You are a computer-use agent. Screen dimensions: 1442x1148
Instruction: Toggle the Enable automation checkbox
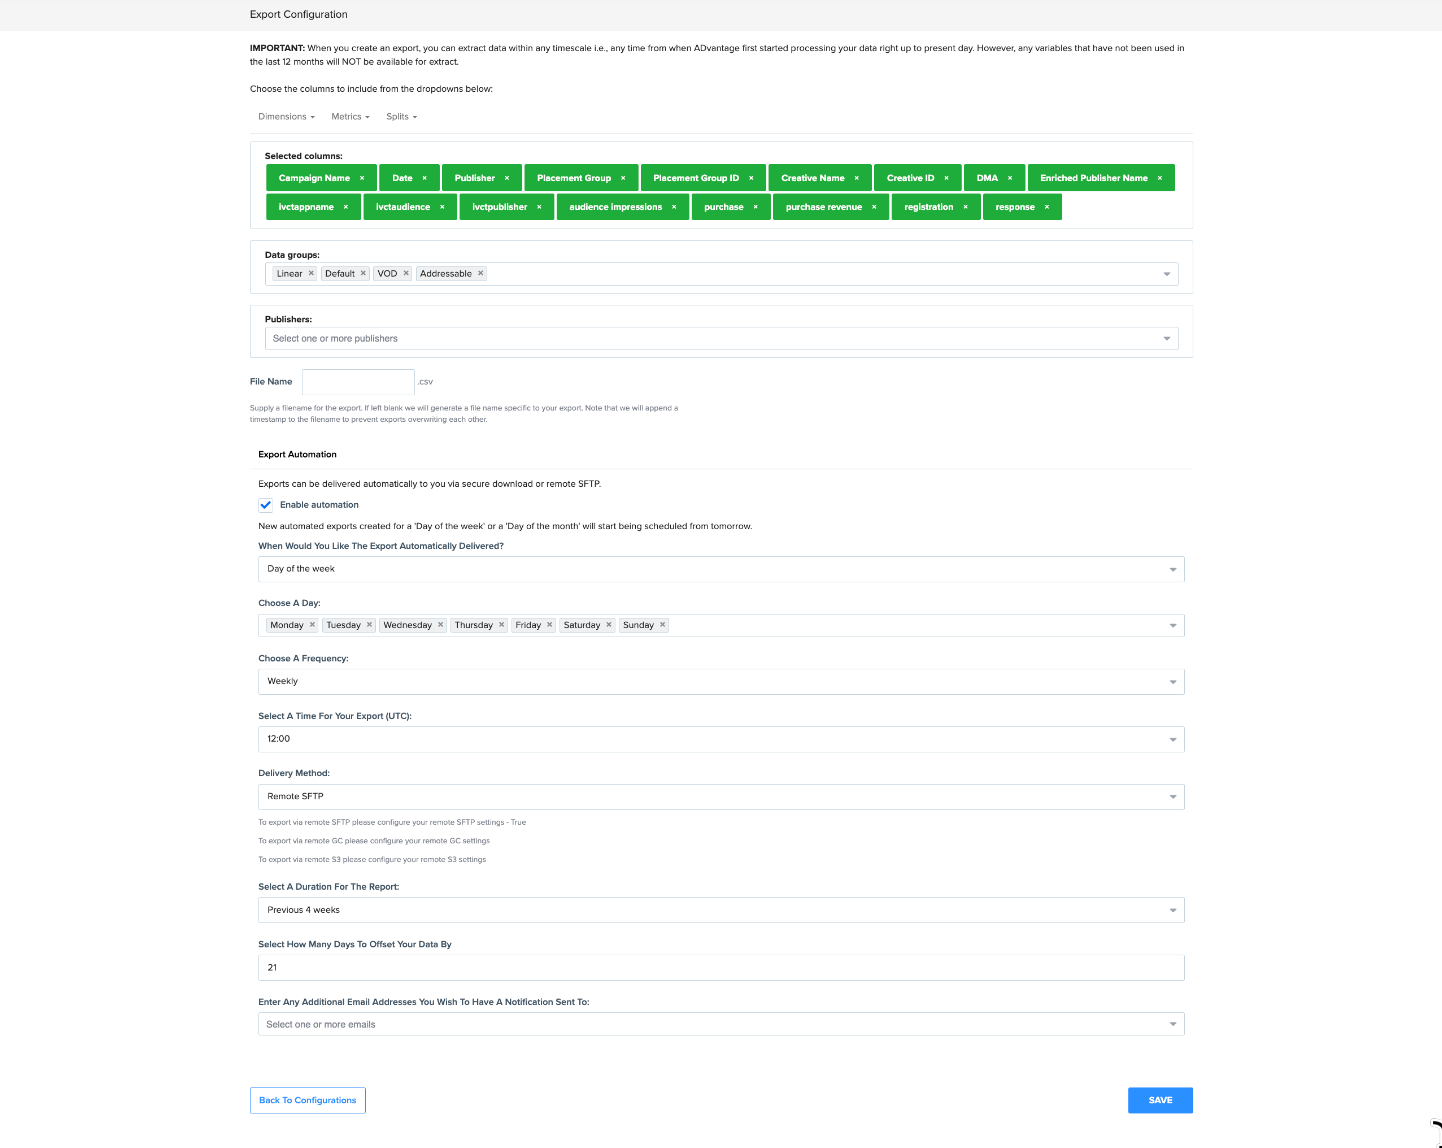(266, 505)
